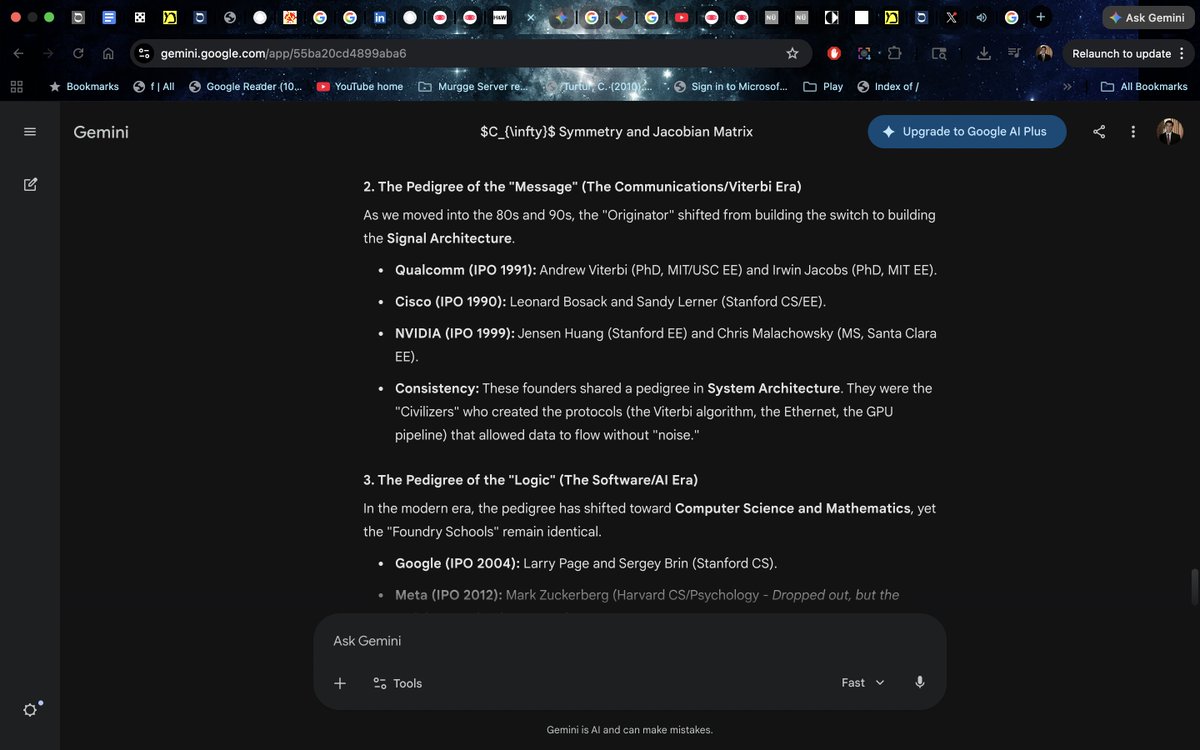Viewport: 1200px width, 750px height.
Task: Switch to the H&W tab
Action: coord(500,18)
